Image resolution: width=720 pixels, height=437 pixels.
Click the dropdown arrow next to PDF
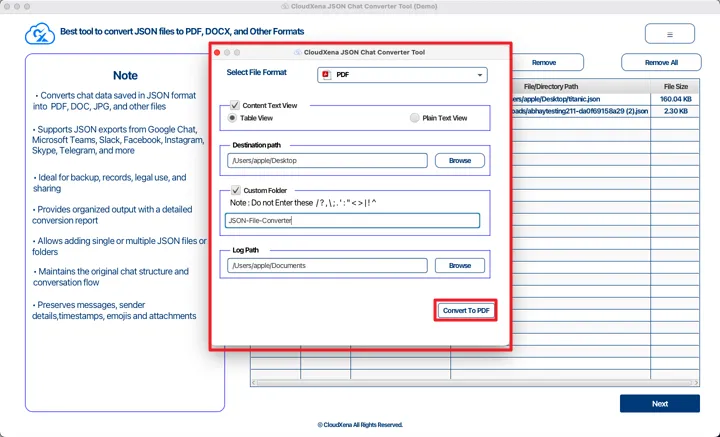click(x=480, y=75)
